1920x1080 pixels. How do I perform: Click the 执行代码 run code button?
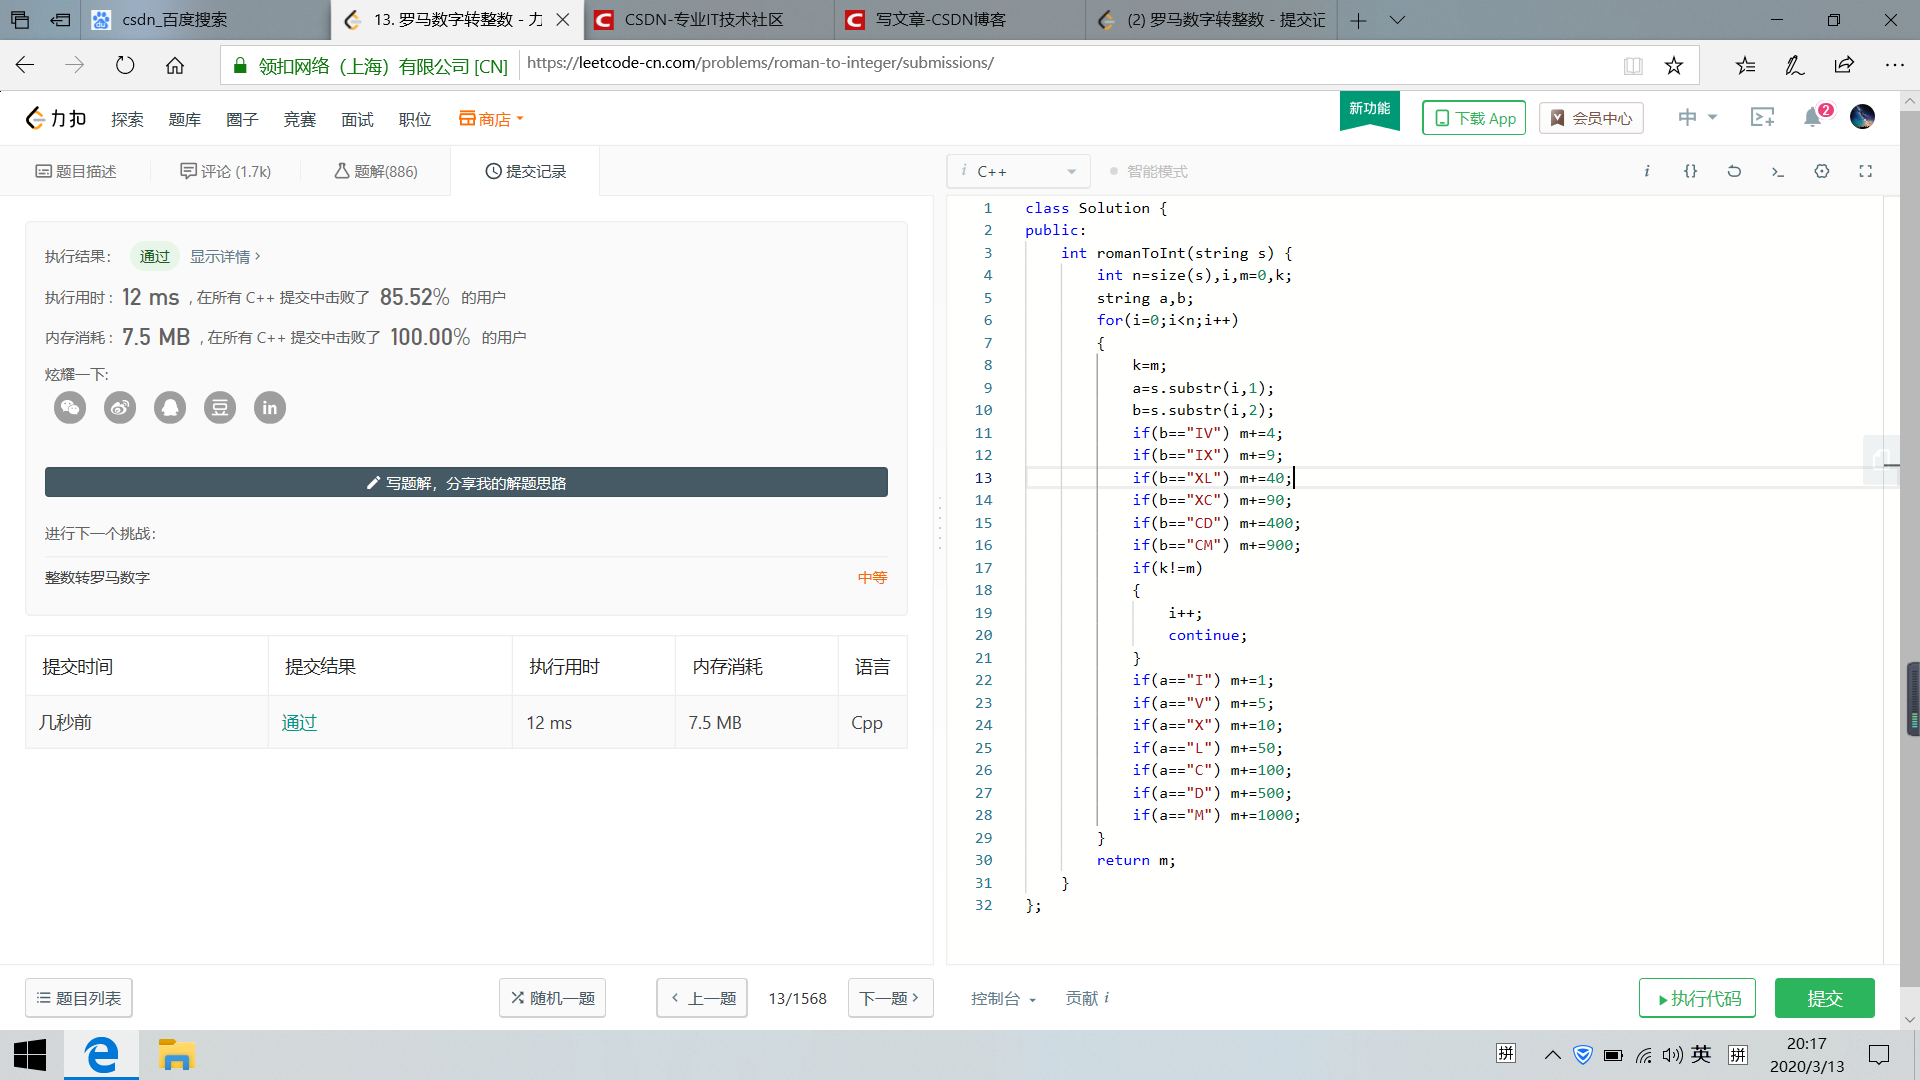(x=1697, y=998)
